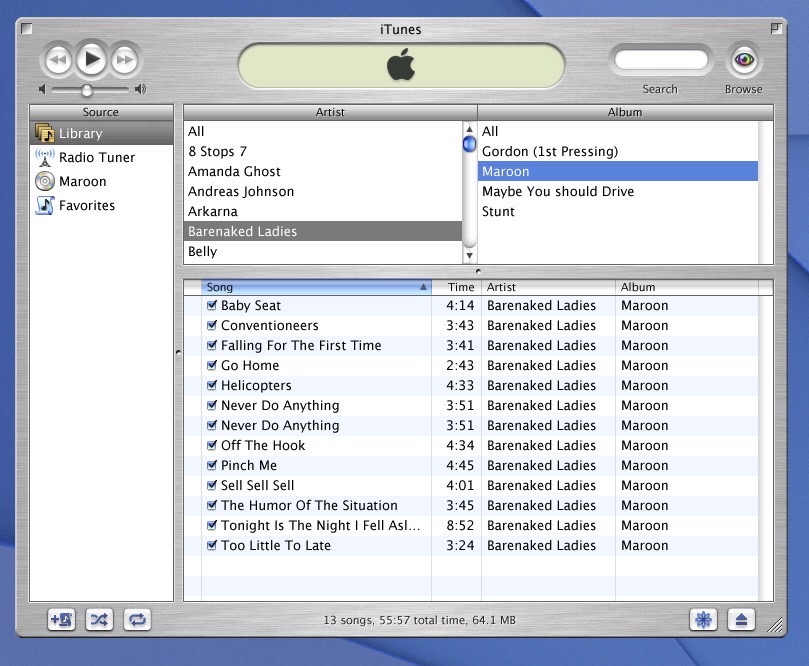The width and height of the screenshot is (809, 666).
Task: Select album Maybe You should Drive
Action: click(x=618, y=191)
